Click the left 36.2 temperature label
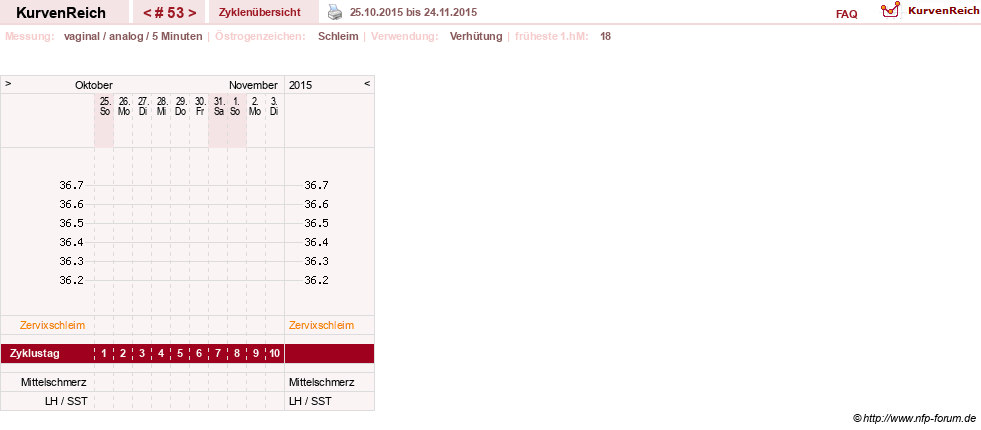Screen dimensions: 981x430 click(x=71, y=280)
